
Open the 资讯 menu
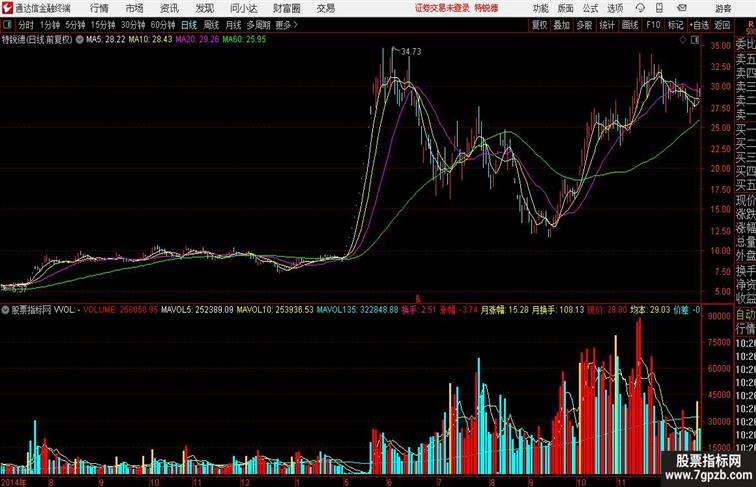169,8
